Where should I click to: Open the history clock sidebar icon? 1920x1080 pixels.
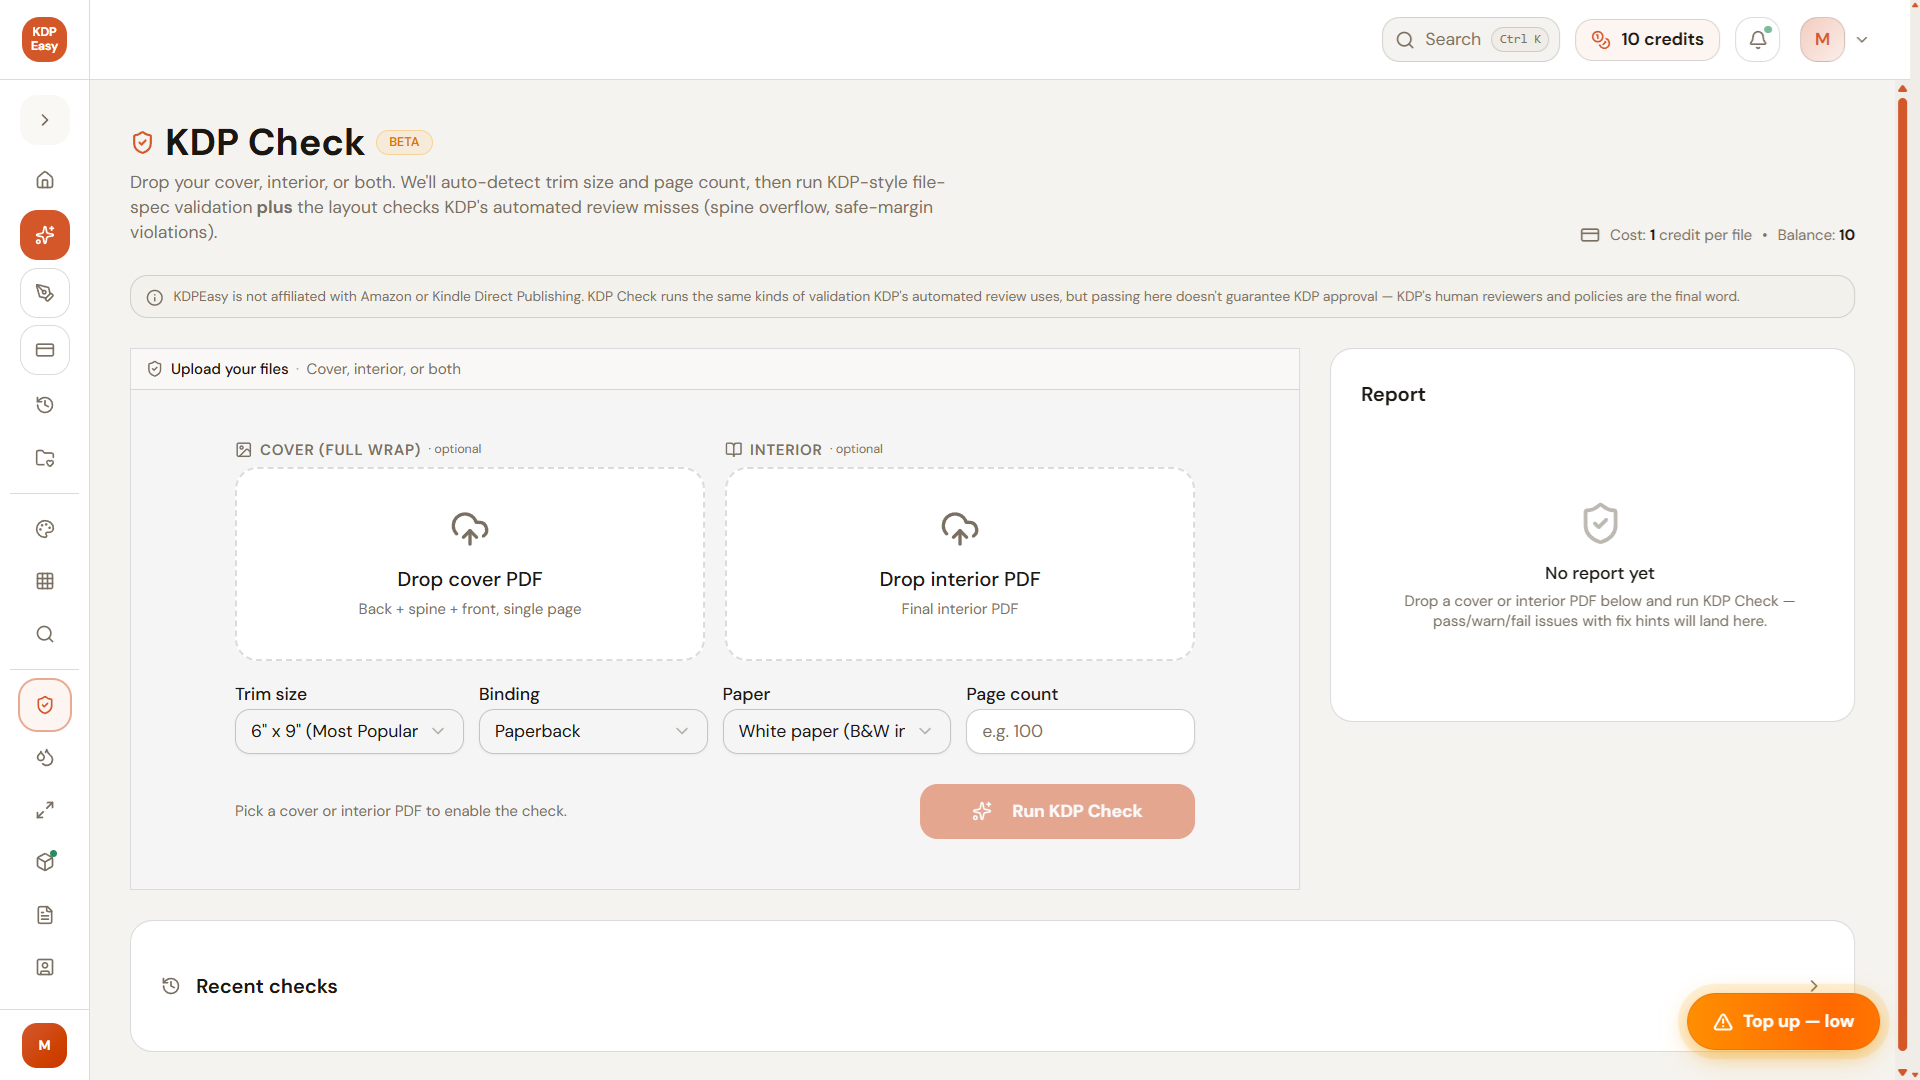click(45, 405)
